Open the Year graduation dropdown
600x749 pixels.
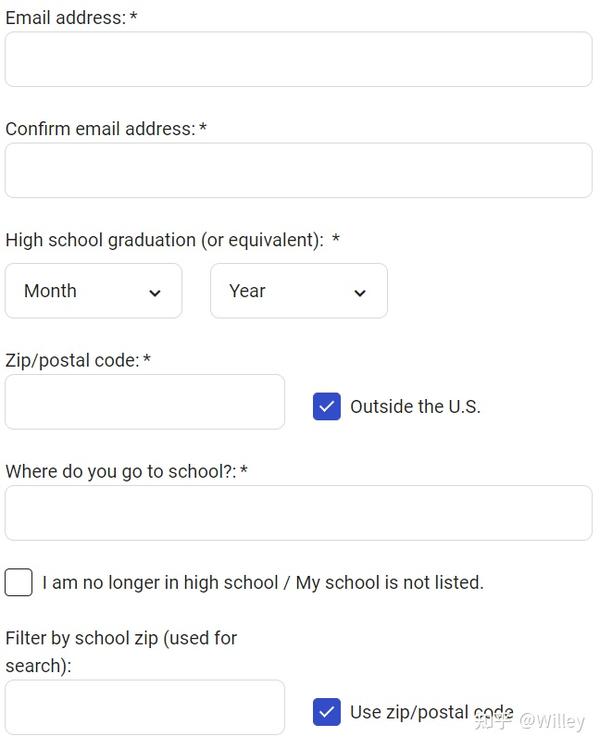pos(298,291)
